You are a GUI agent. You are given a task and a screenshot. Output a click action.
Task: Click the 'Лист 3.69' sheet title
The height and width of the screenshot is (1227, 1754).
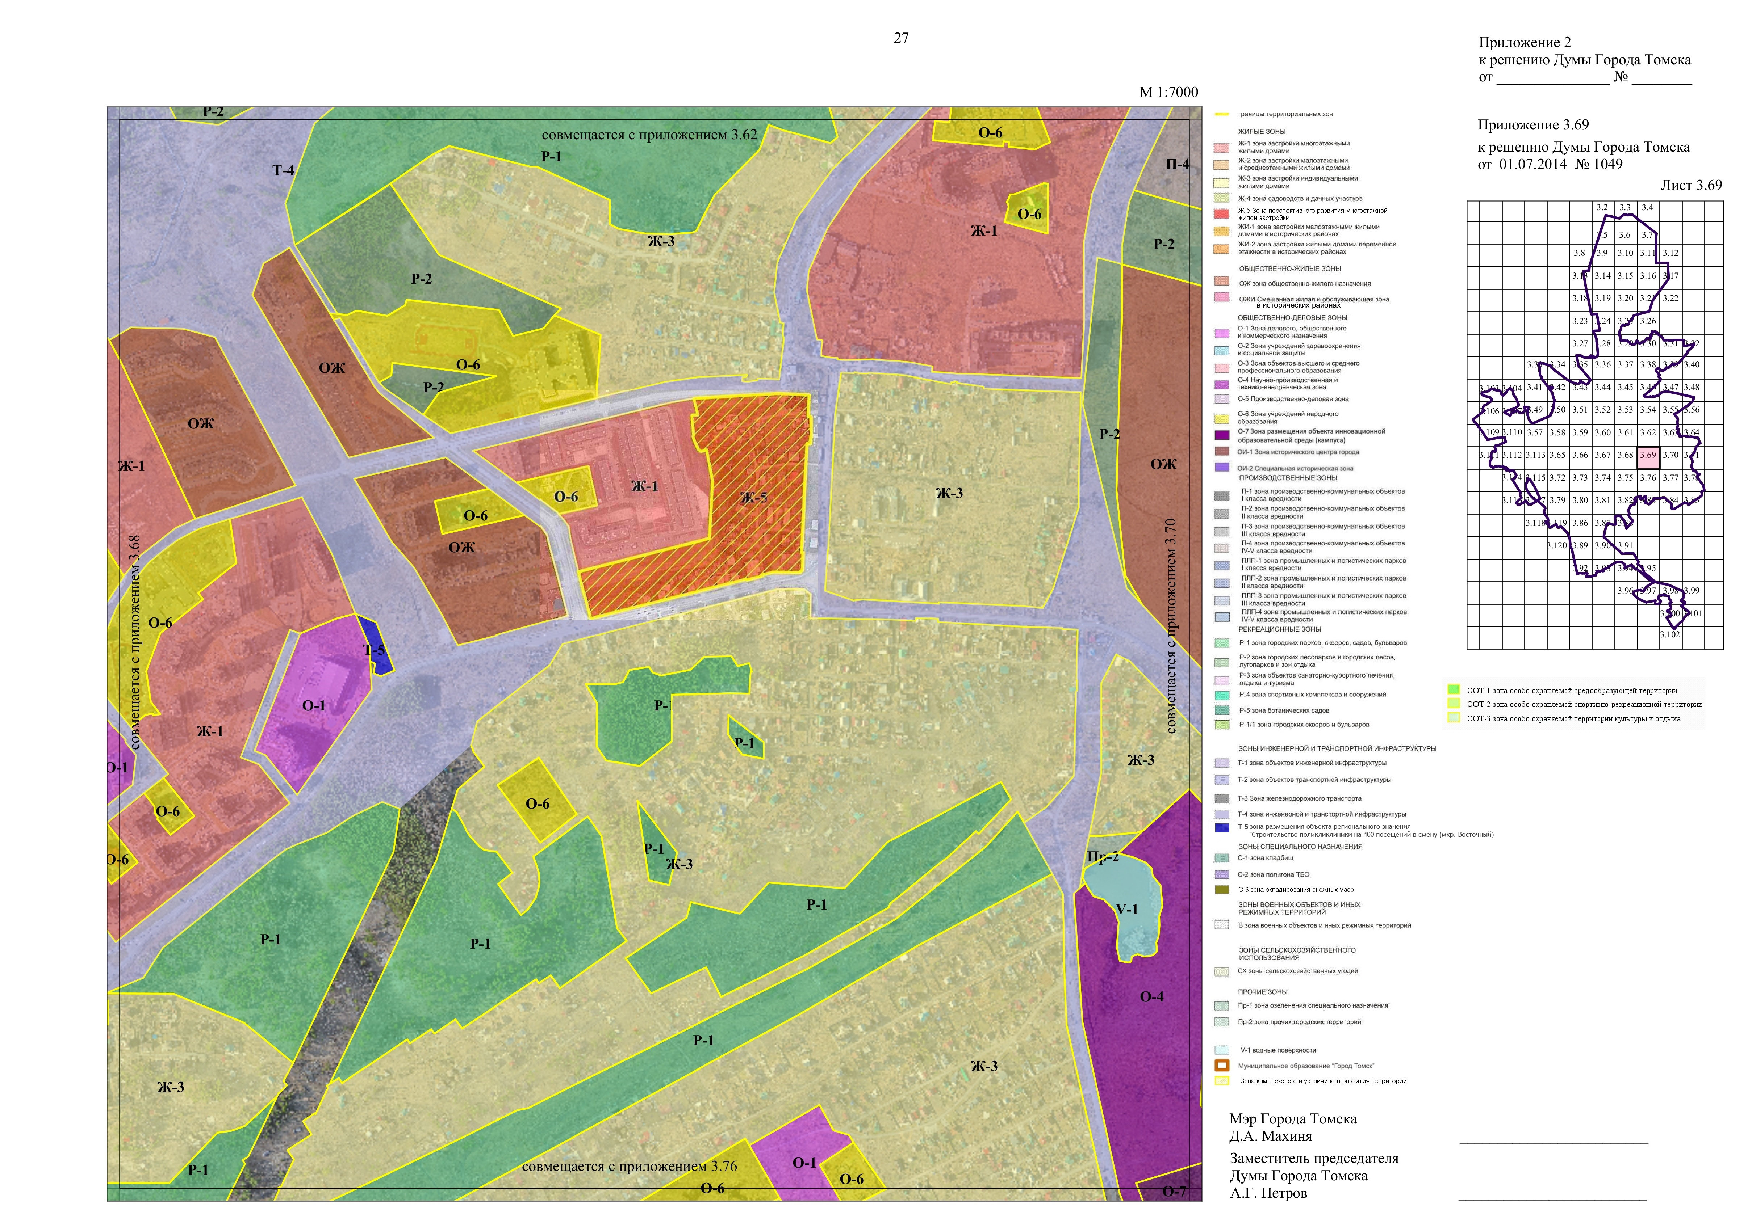(x=1691, y=185)
